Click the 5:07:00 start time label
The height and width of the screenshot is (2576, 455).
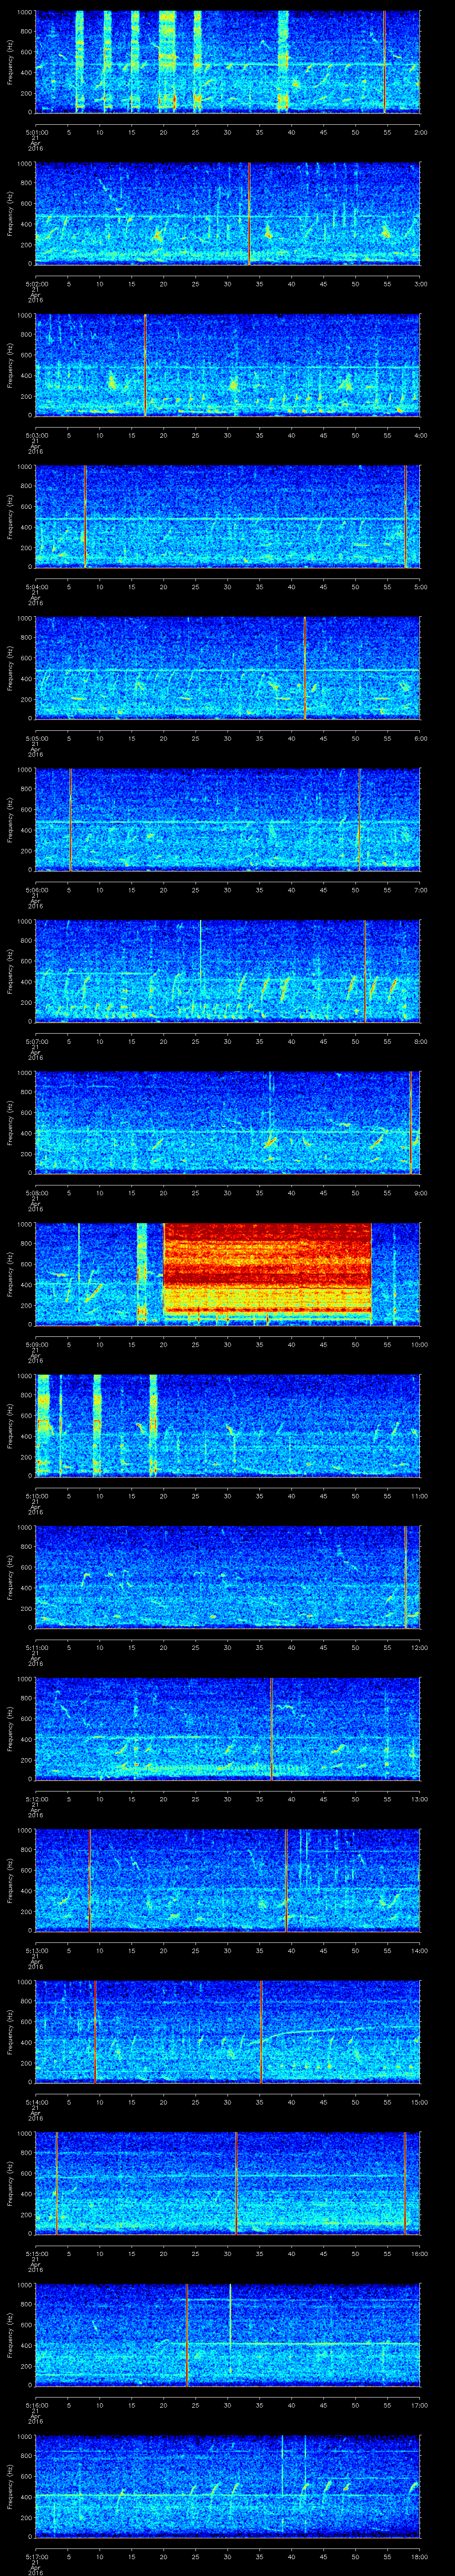[x=36, y=1041]
